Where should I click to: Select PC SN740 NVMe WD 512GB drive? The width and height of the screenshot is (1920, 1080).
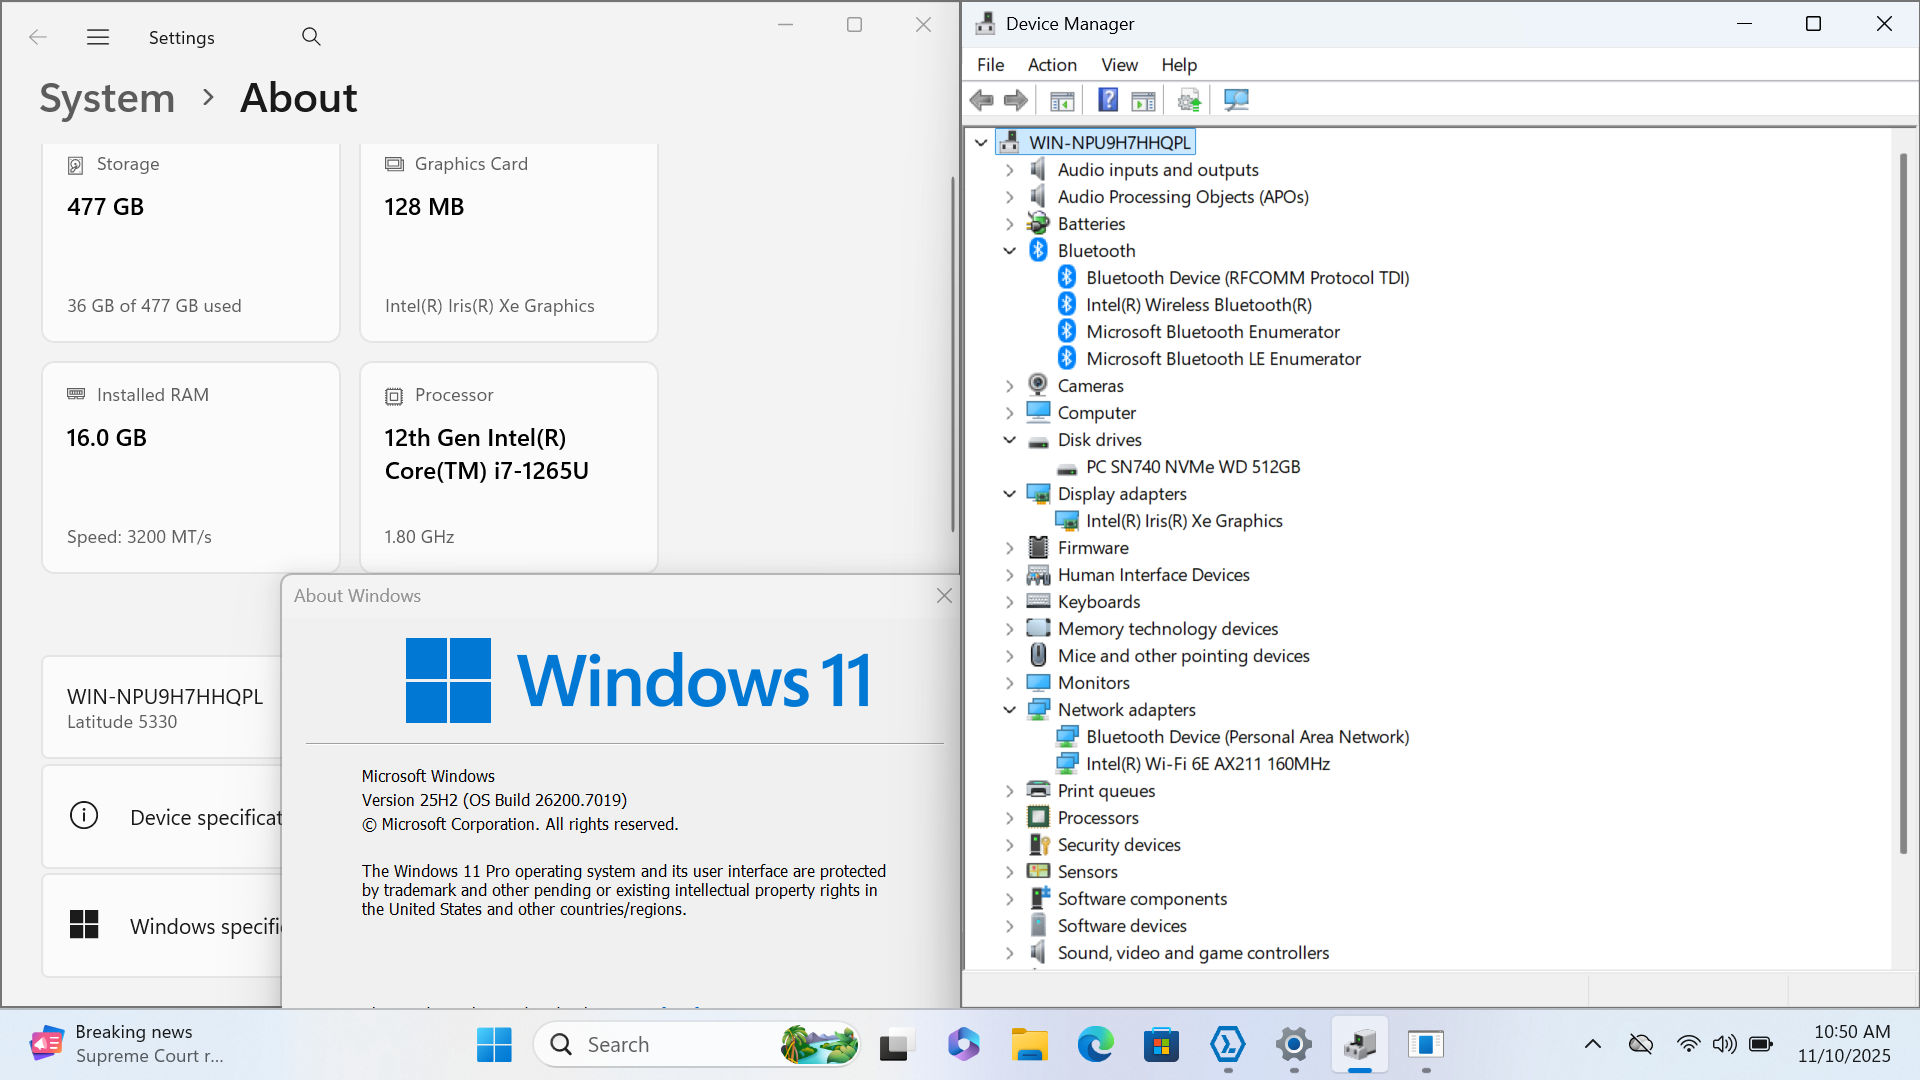coord(1192,467)
